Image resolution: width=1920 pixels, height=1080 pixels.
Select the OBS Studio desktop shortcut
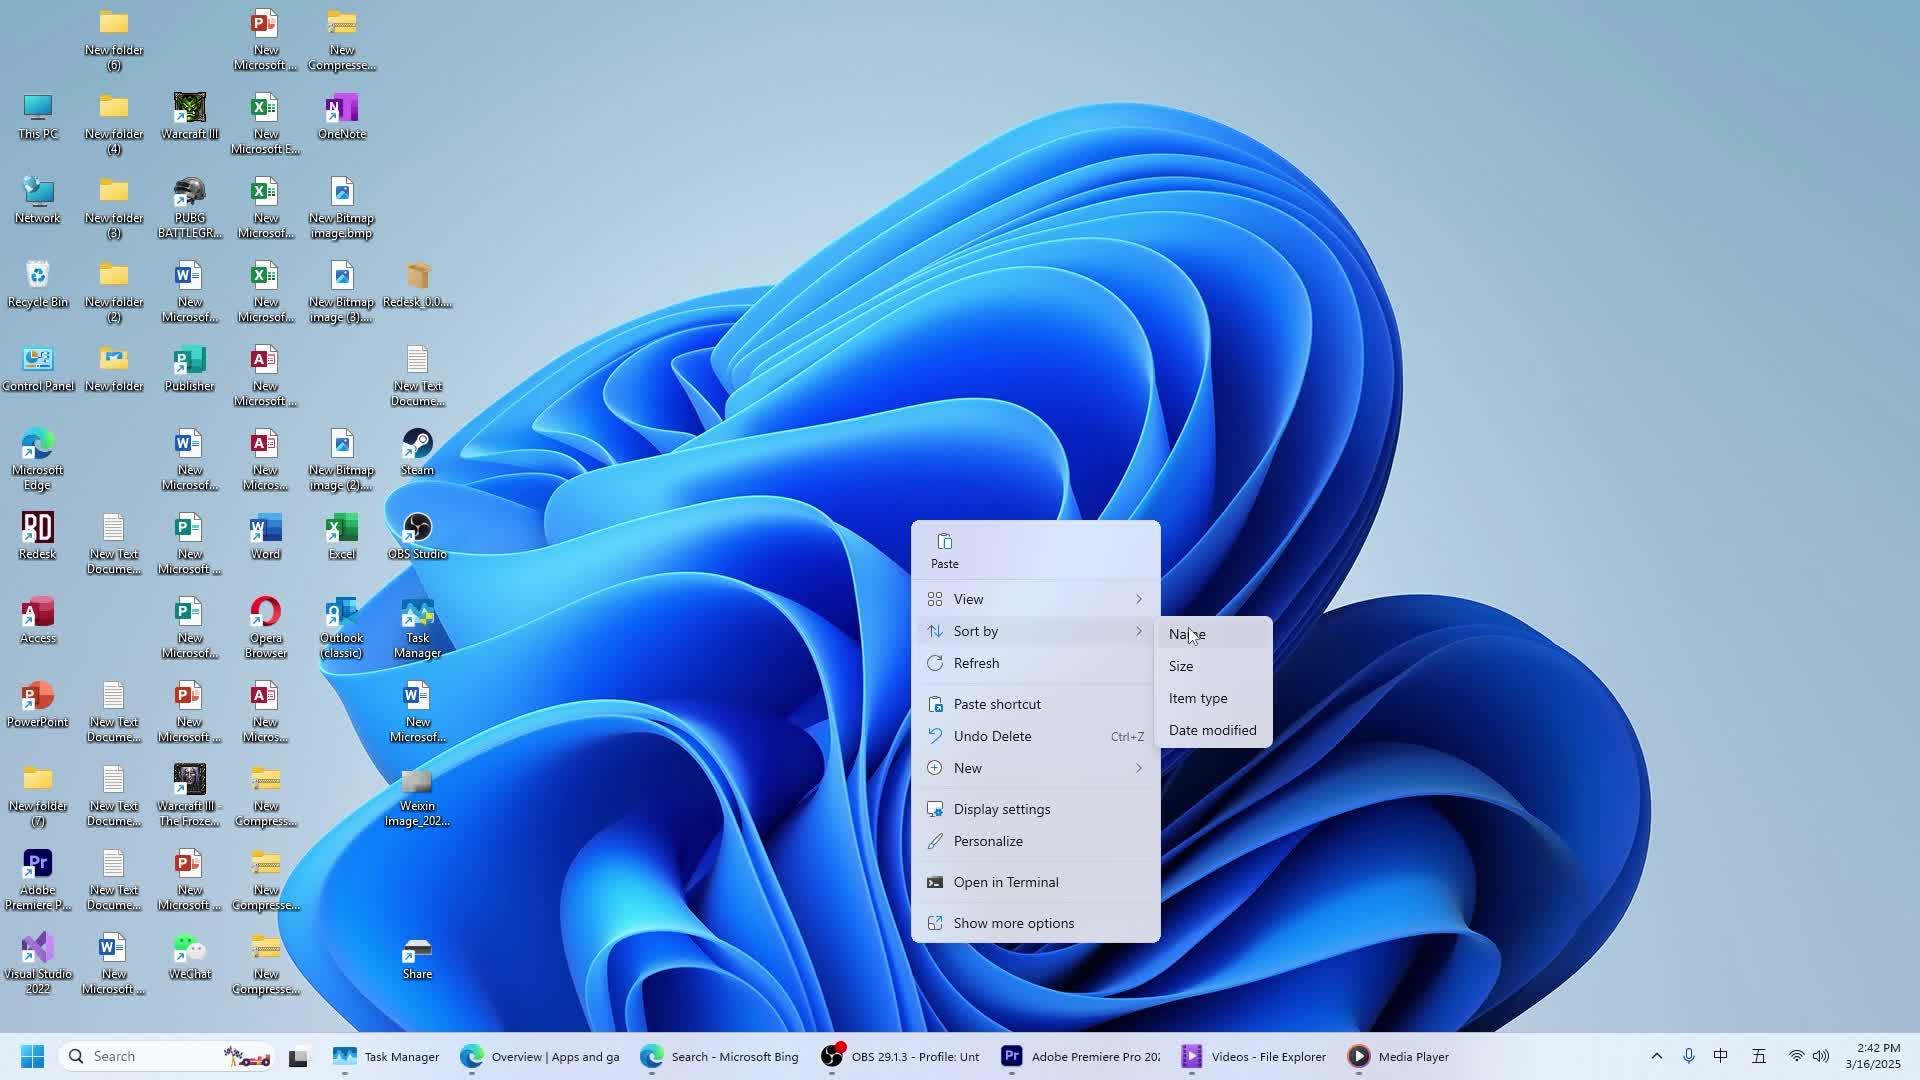tap(417, 529)
